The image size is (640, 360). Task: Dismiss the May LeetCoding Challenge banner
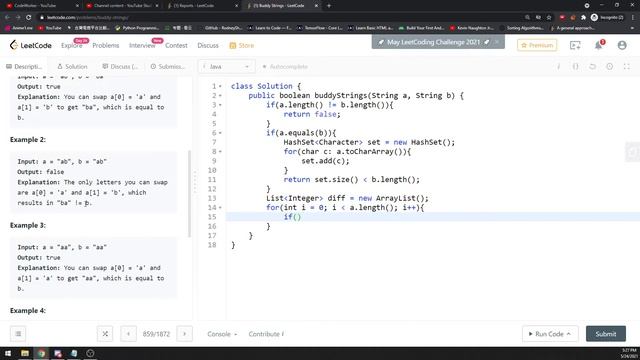pyautogui.click(x=497, y=42)
